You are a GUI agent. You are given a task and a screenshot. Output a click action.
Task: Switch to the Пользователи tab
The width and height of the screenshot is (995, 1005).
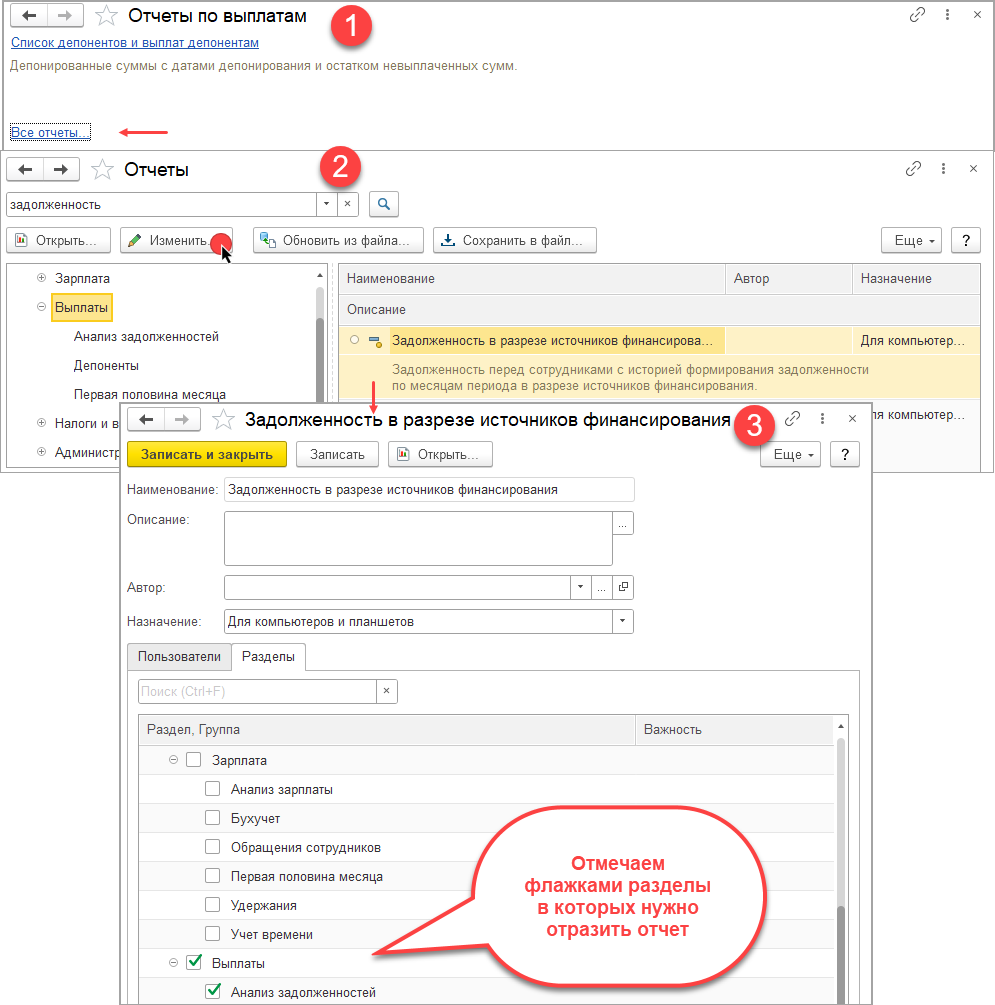click(x=179, y=657)
